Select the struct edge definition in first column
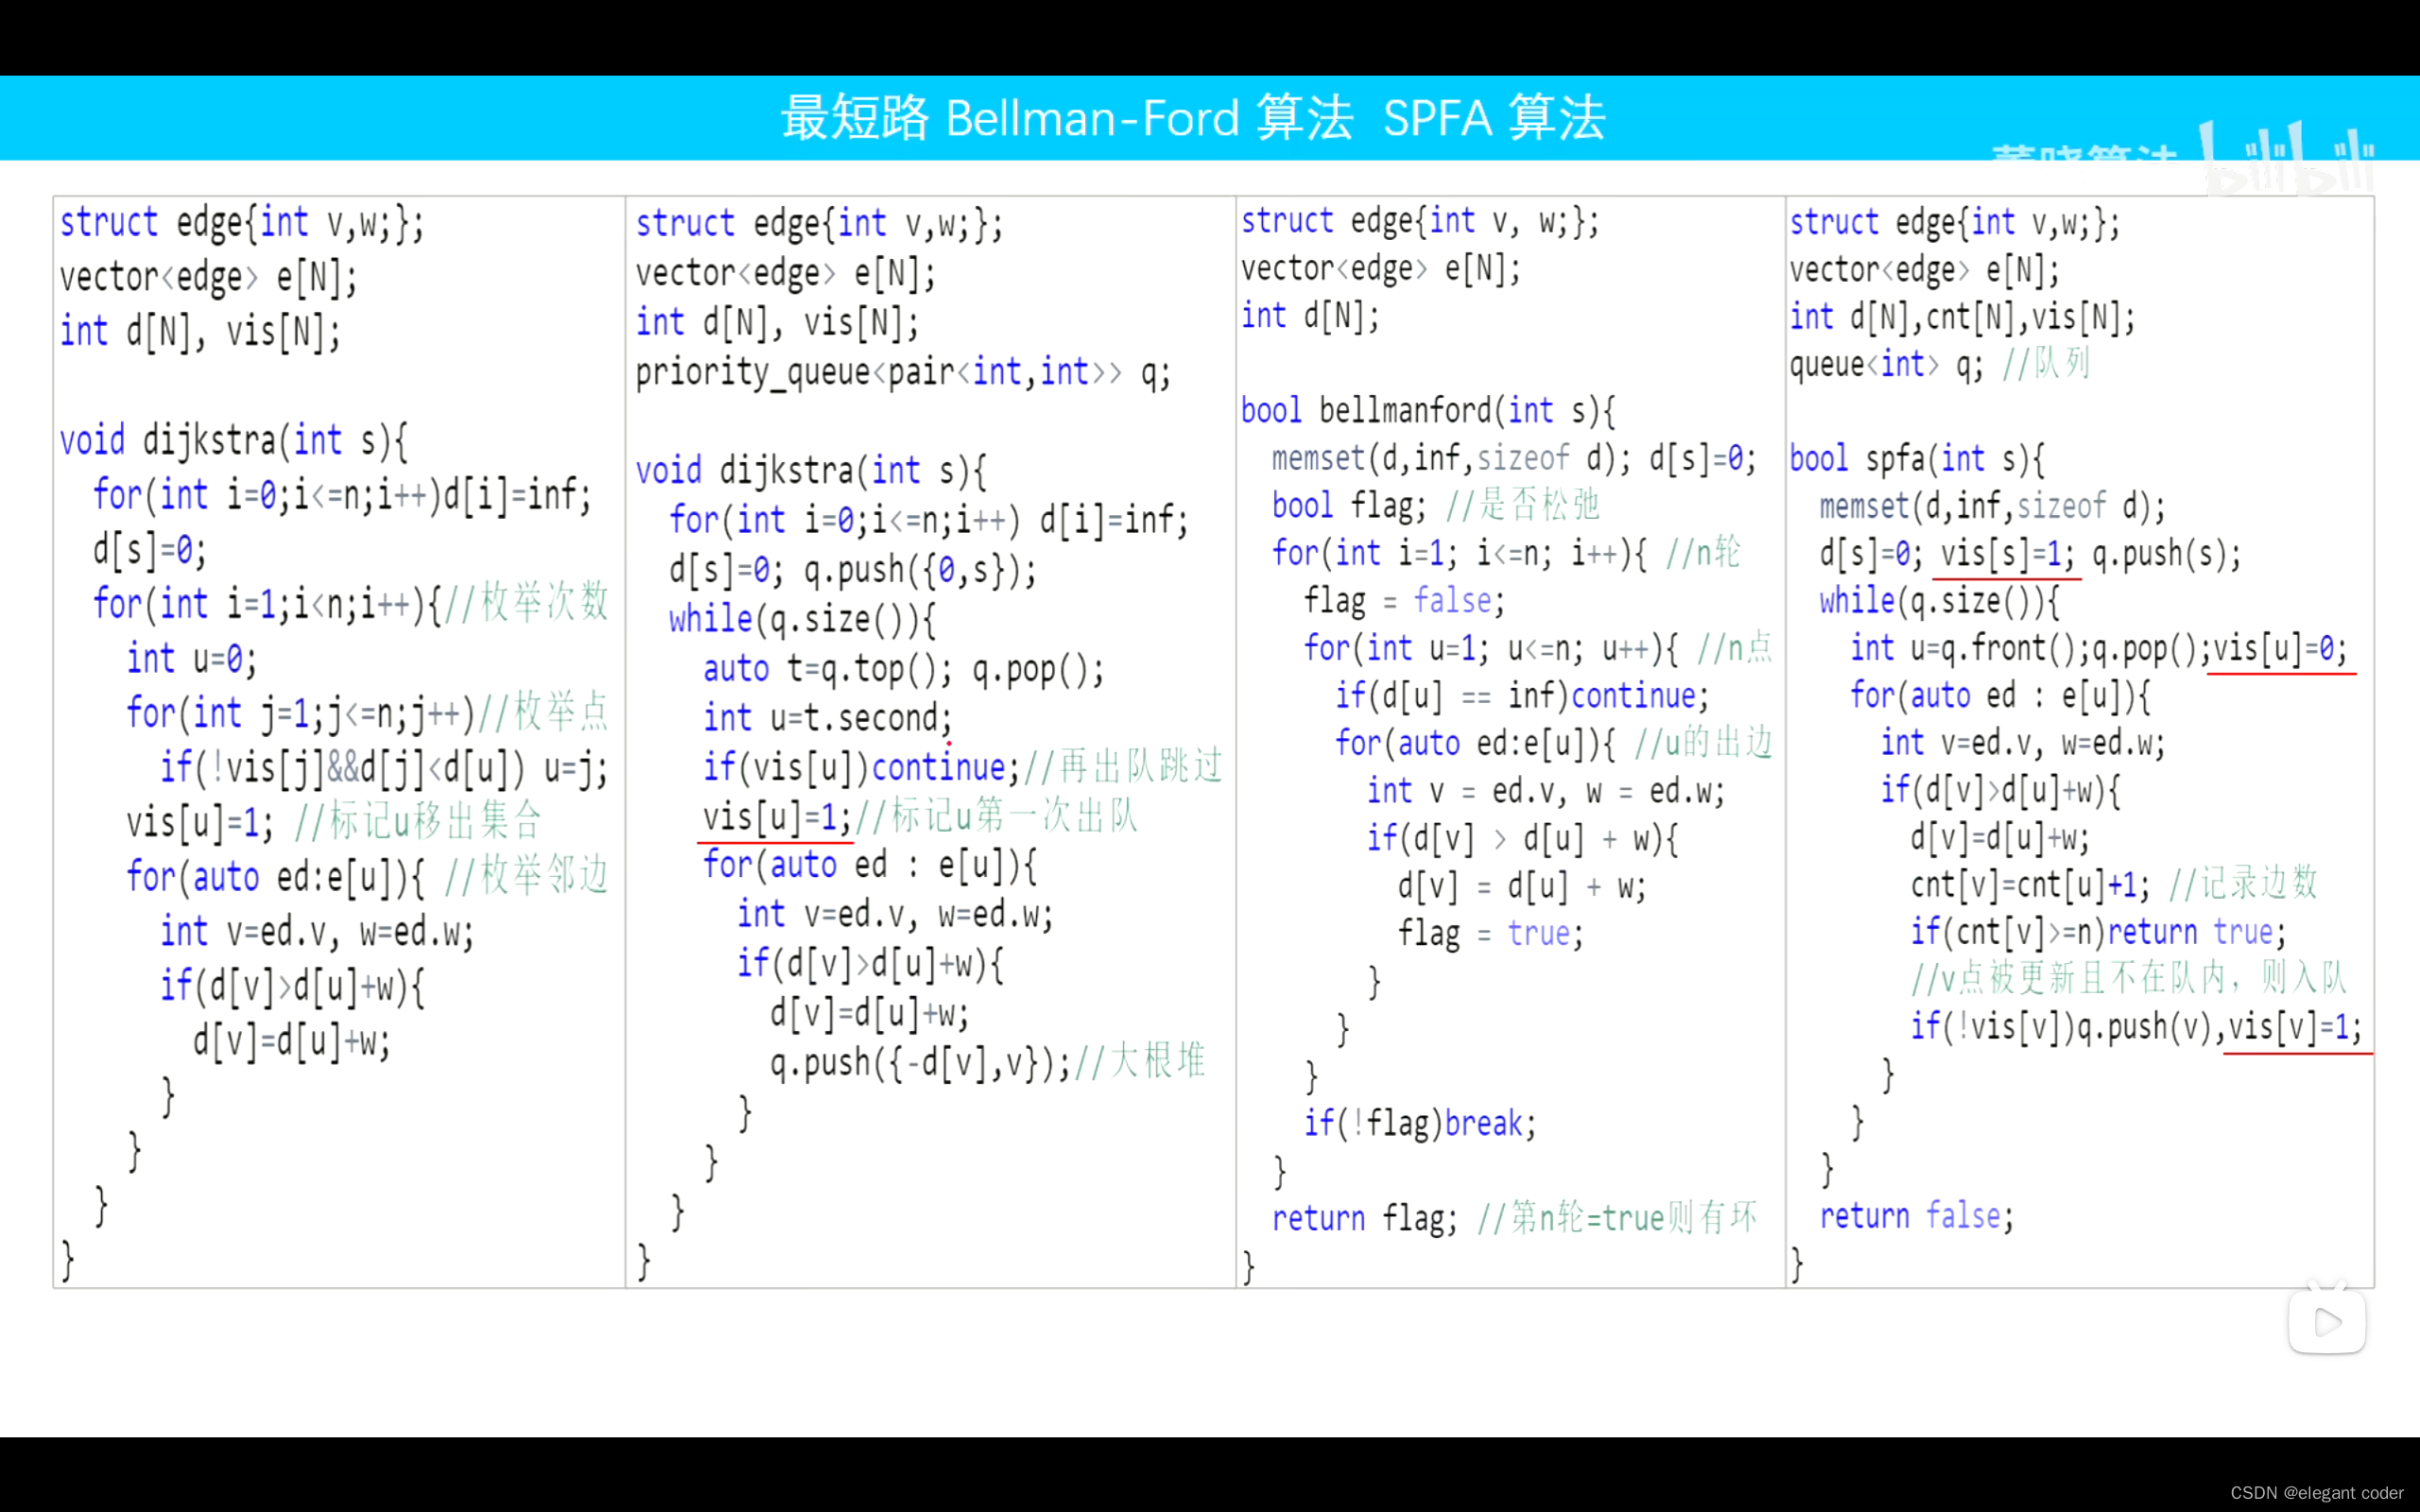Viewport: 2420px width, 1512px height. [240, 221]
